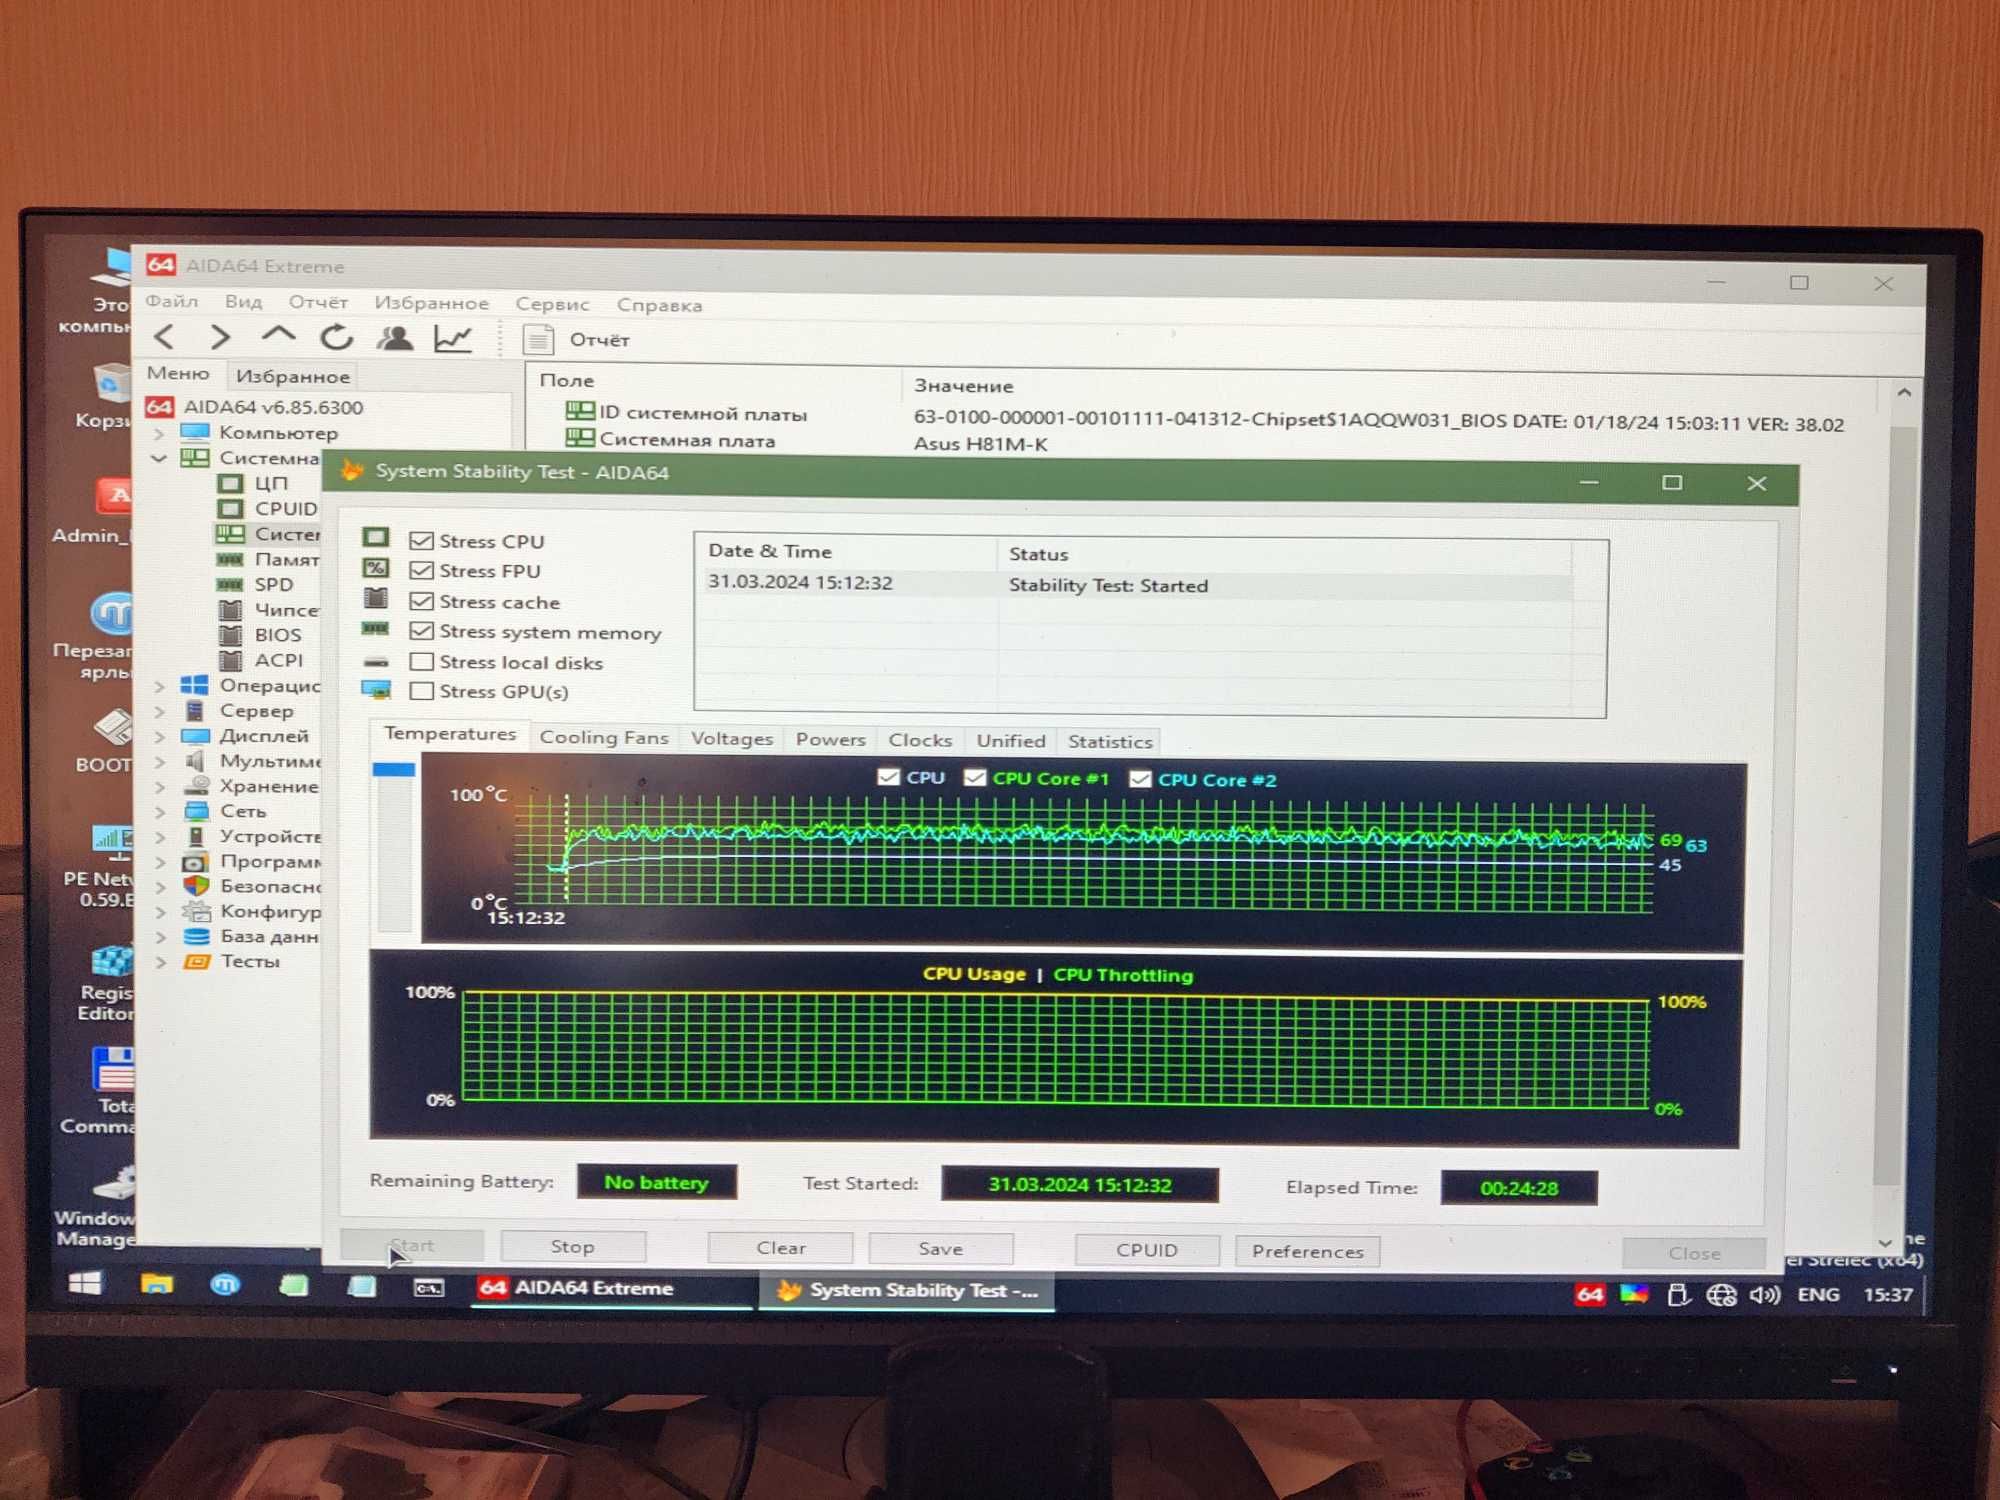Viewport: 2000px width, 1500px height.
Task: Click the Stress system memory RAM icon
Action: point(375,629)
